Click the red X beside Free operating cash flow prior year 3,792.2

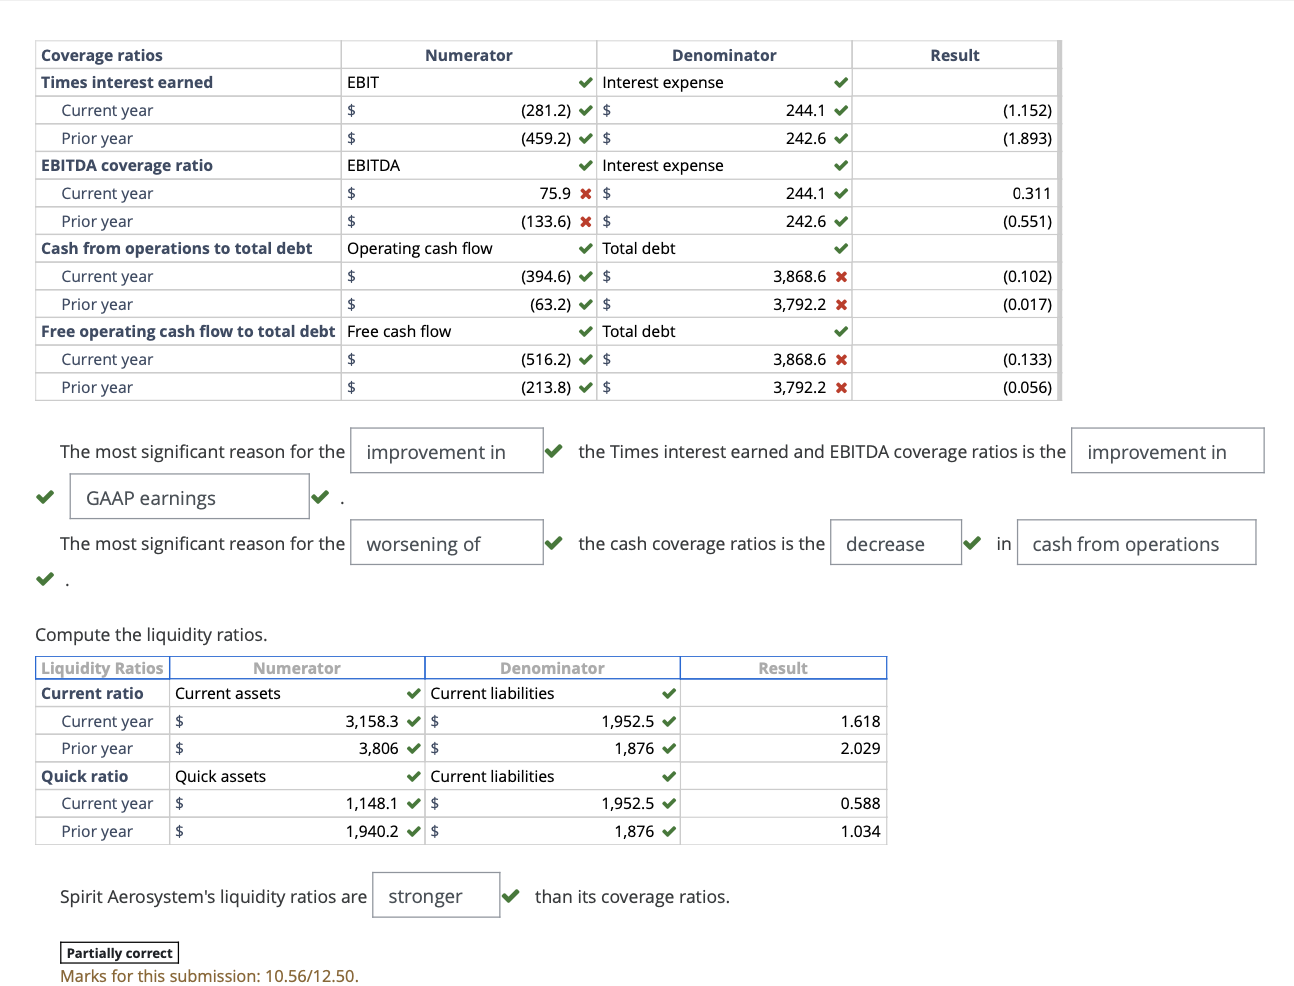pyautogui.click(x=841, y=388)
